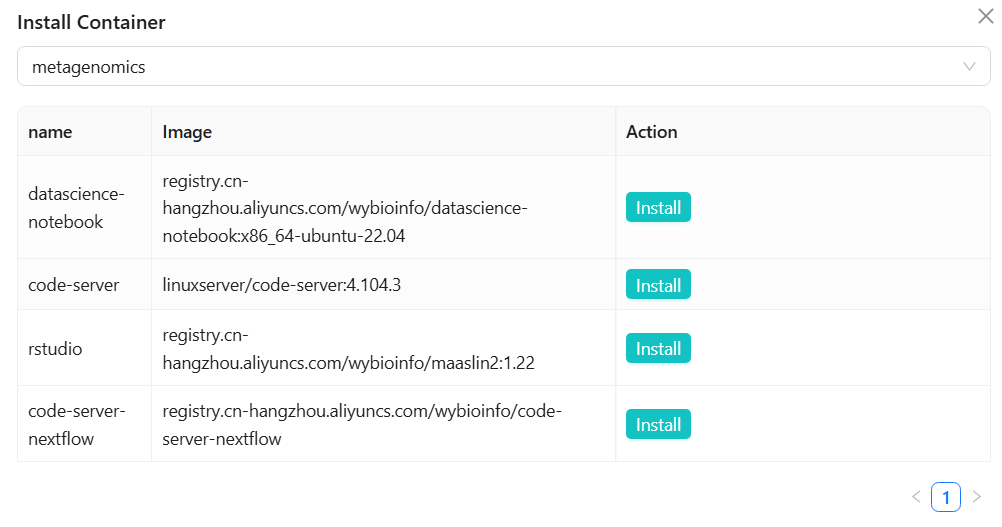Go to next page arrow
The width and height of the screenshot is (1002, 527).
(x=976, y=497)
